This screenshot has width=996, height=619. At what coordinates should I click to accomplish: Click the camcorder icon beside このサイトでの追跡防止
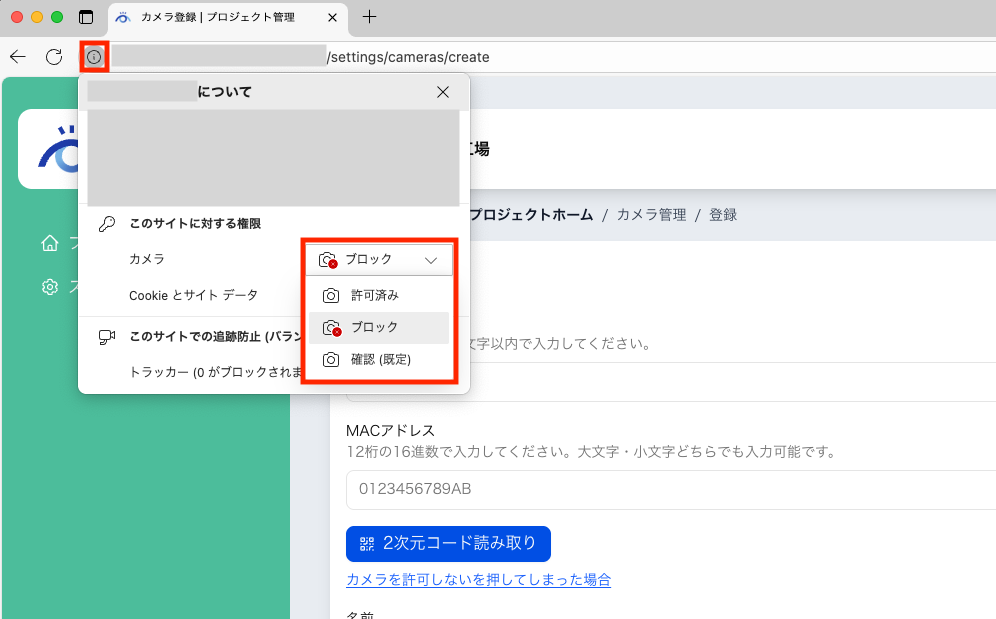(x=106, y=337)
